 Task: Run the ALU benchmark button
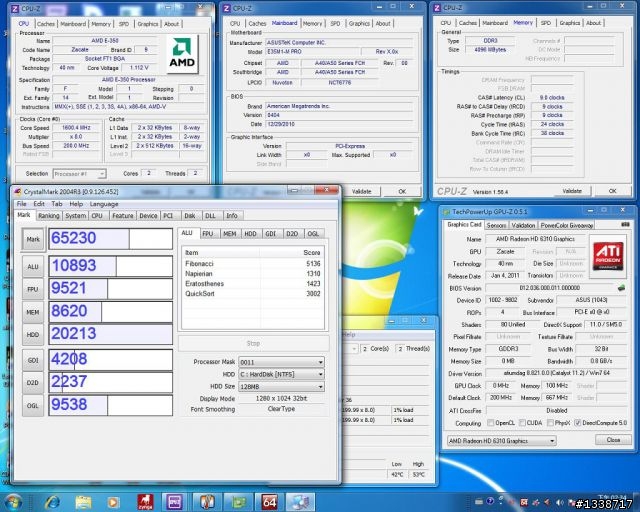click(33, 267)
